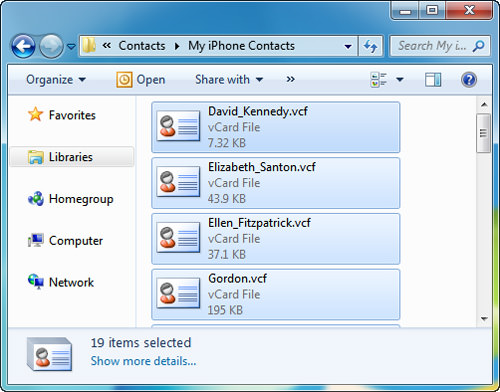The height and width of the screenshot is (392, 500).
Task: Click the greyed Forward navigation arrow
Action: coord(51,46)
